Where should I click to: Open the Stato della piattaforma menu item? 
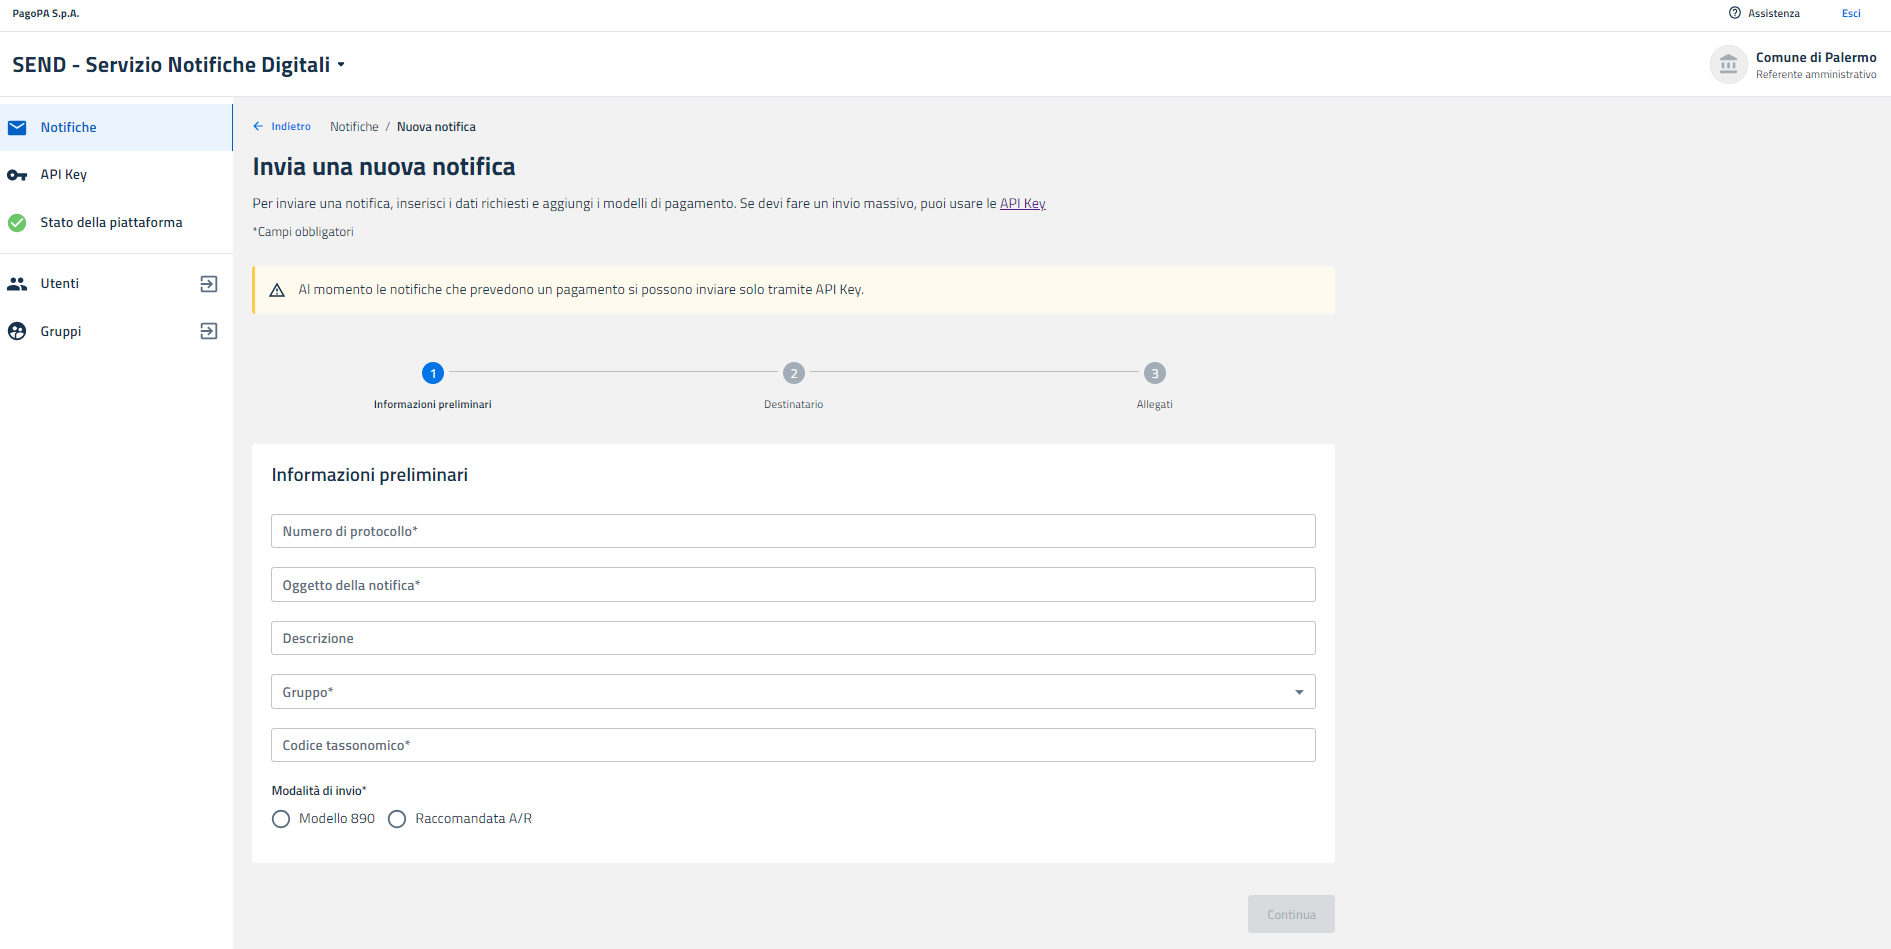[x=111, y=223]
